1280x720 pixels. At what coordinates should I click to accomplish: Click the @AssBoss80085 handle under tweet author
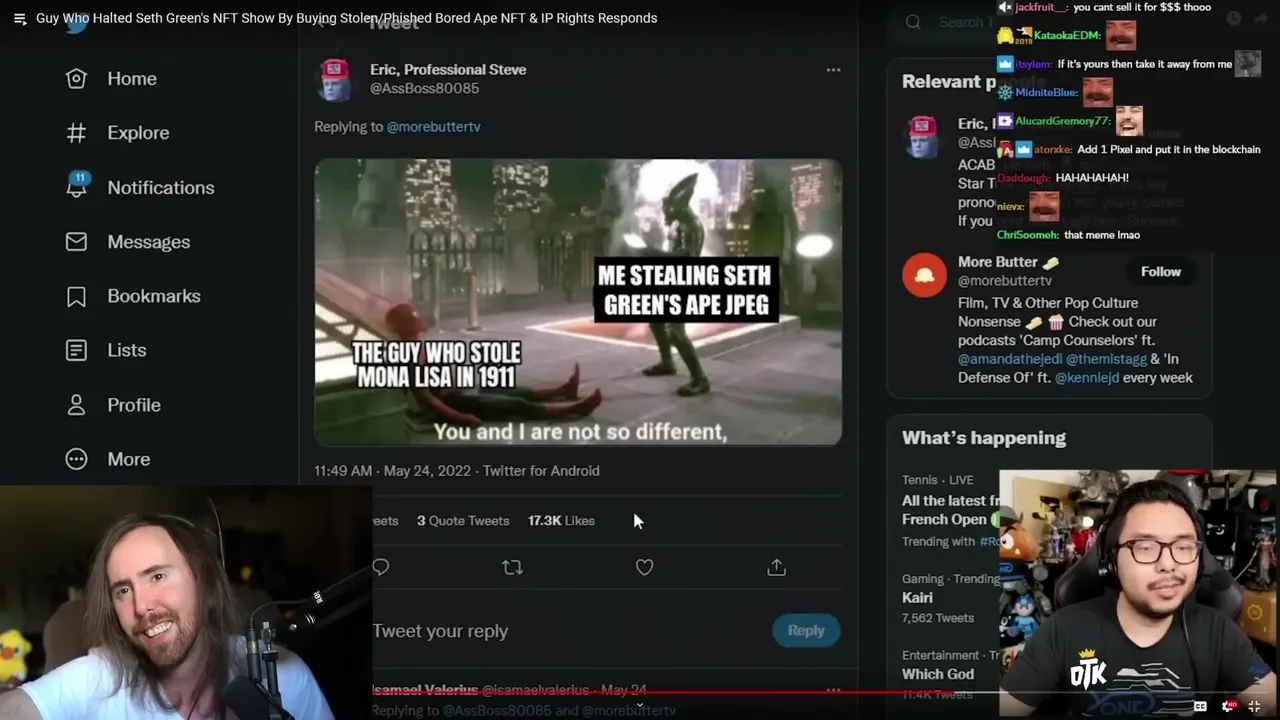click(x=424, y=88)
